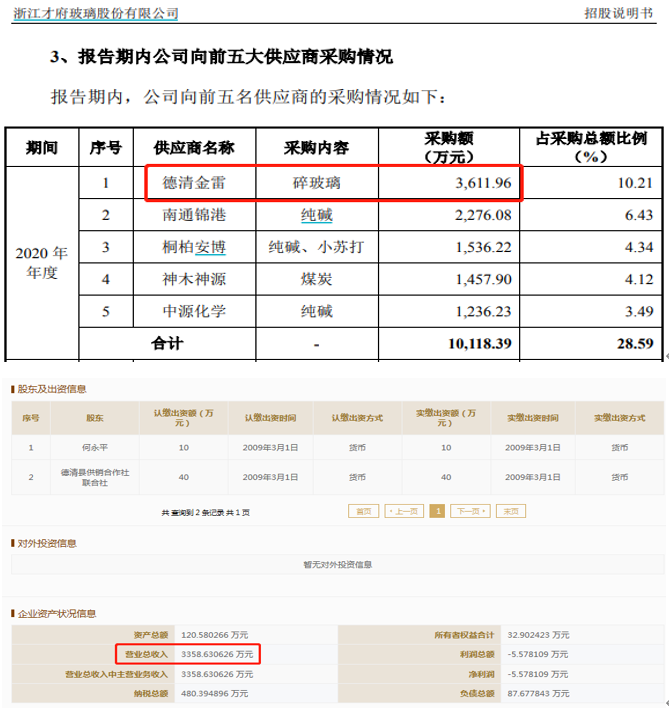Go to first page via 首页 button
Screen dimensions: 669x713
[363, 511]
